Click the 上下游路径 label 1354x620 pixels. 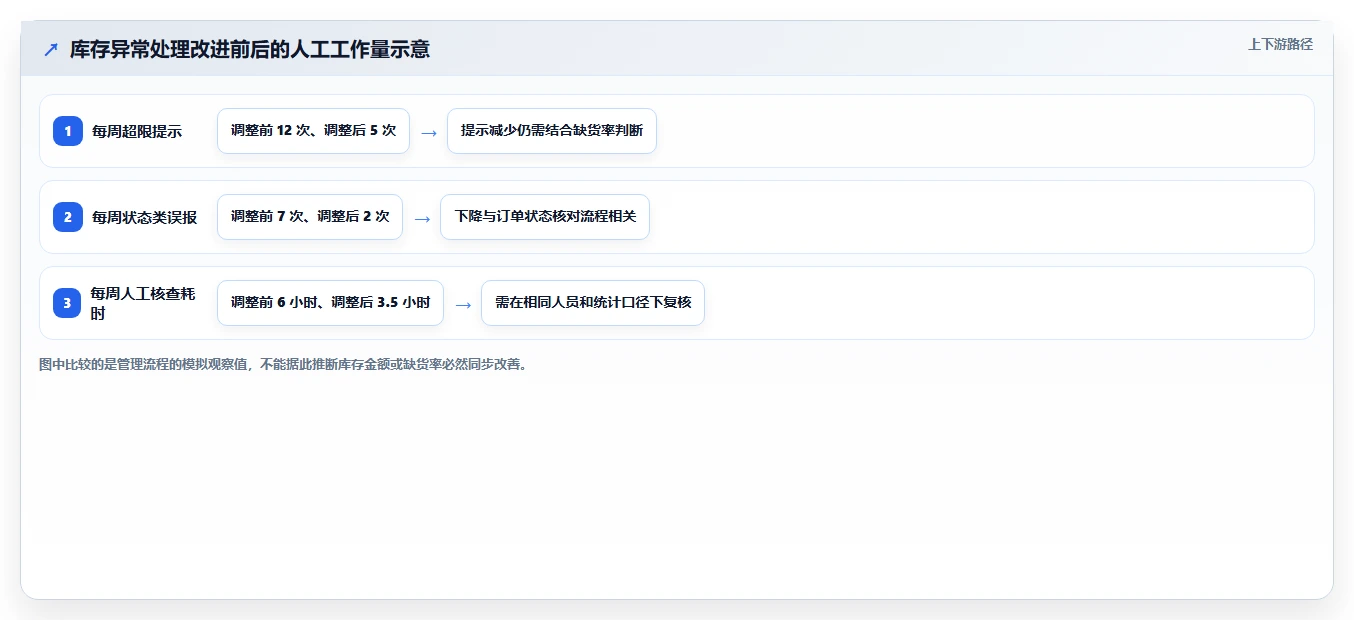[x=1280, y=44]
